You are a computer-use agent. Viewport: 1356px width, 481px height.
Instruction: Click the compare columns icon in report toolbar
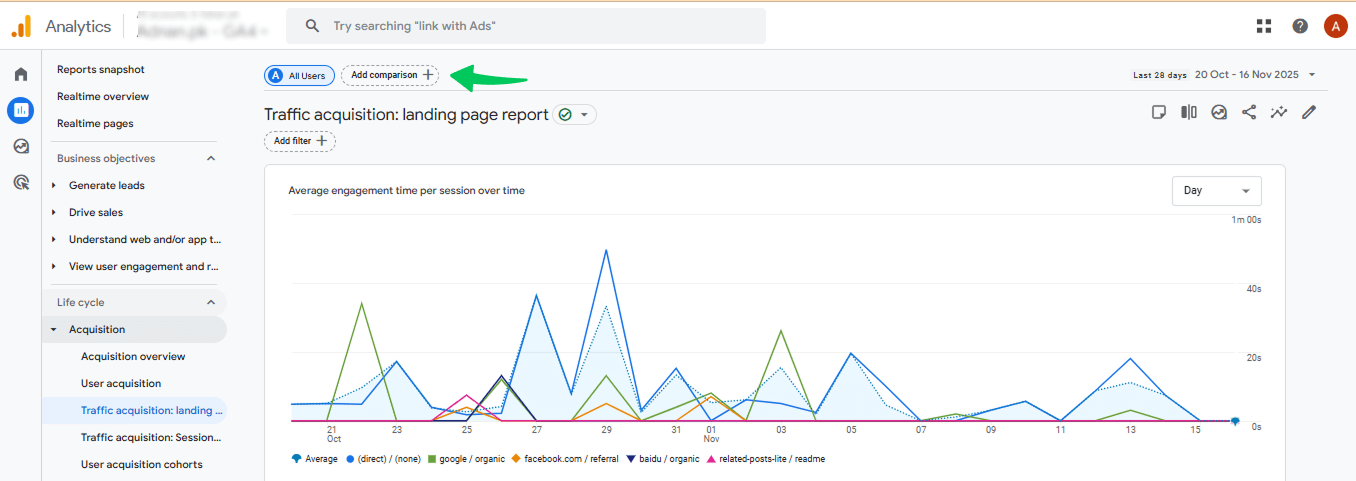click(1189, 112)
